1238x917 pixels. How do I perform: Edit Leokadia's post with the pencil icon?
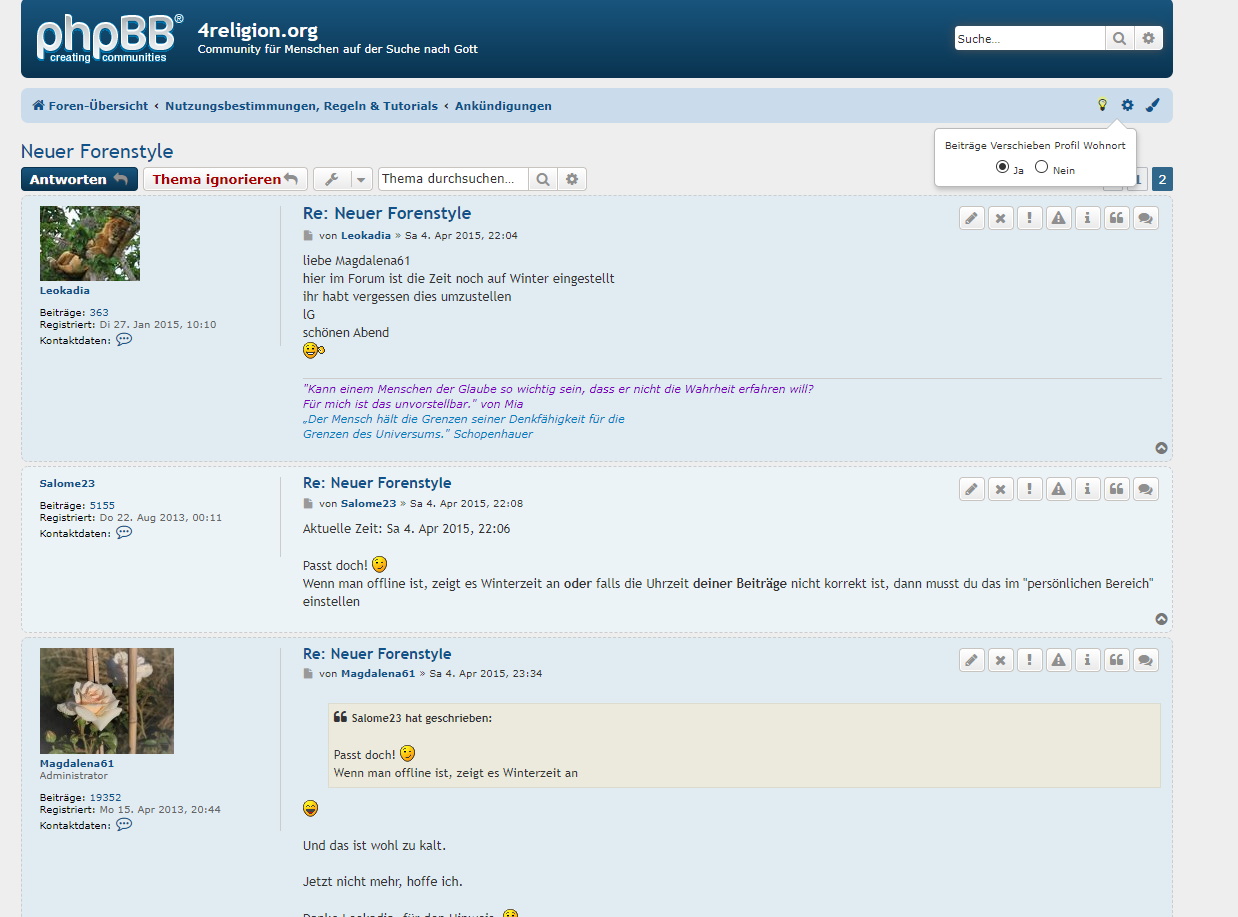point(972,218)
